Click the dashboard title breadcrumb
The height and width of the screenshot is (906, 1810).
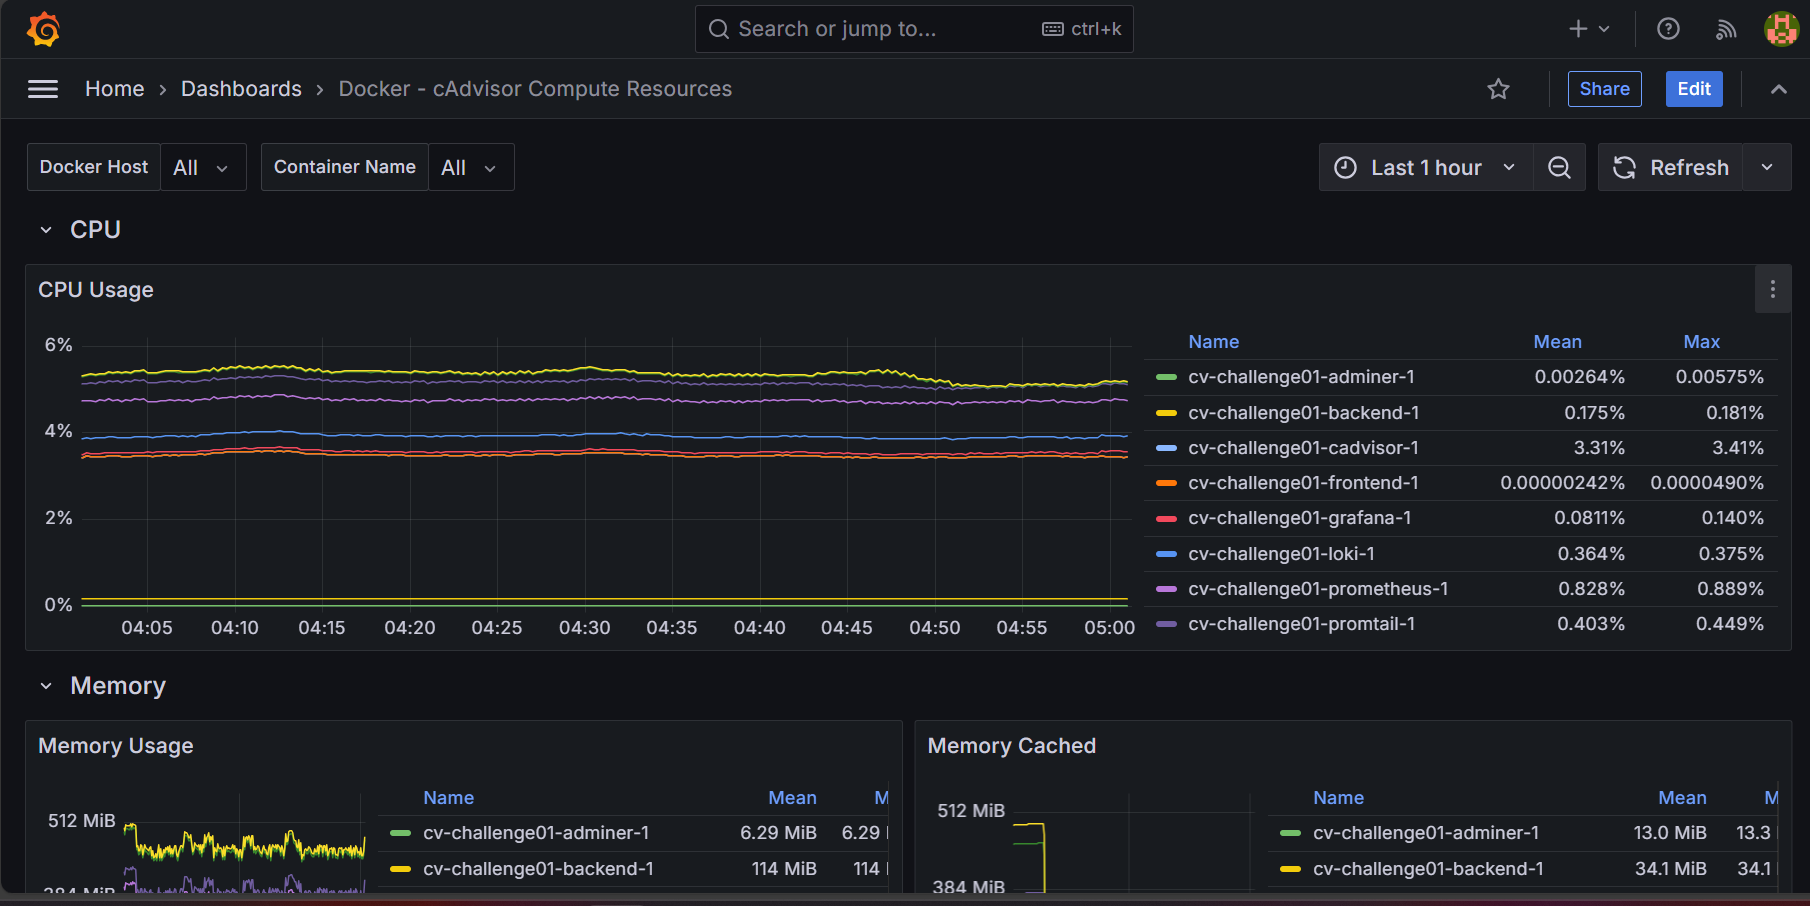click(535, 89)
